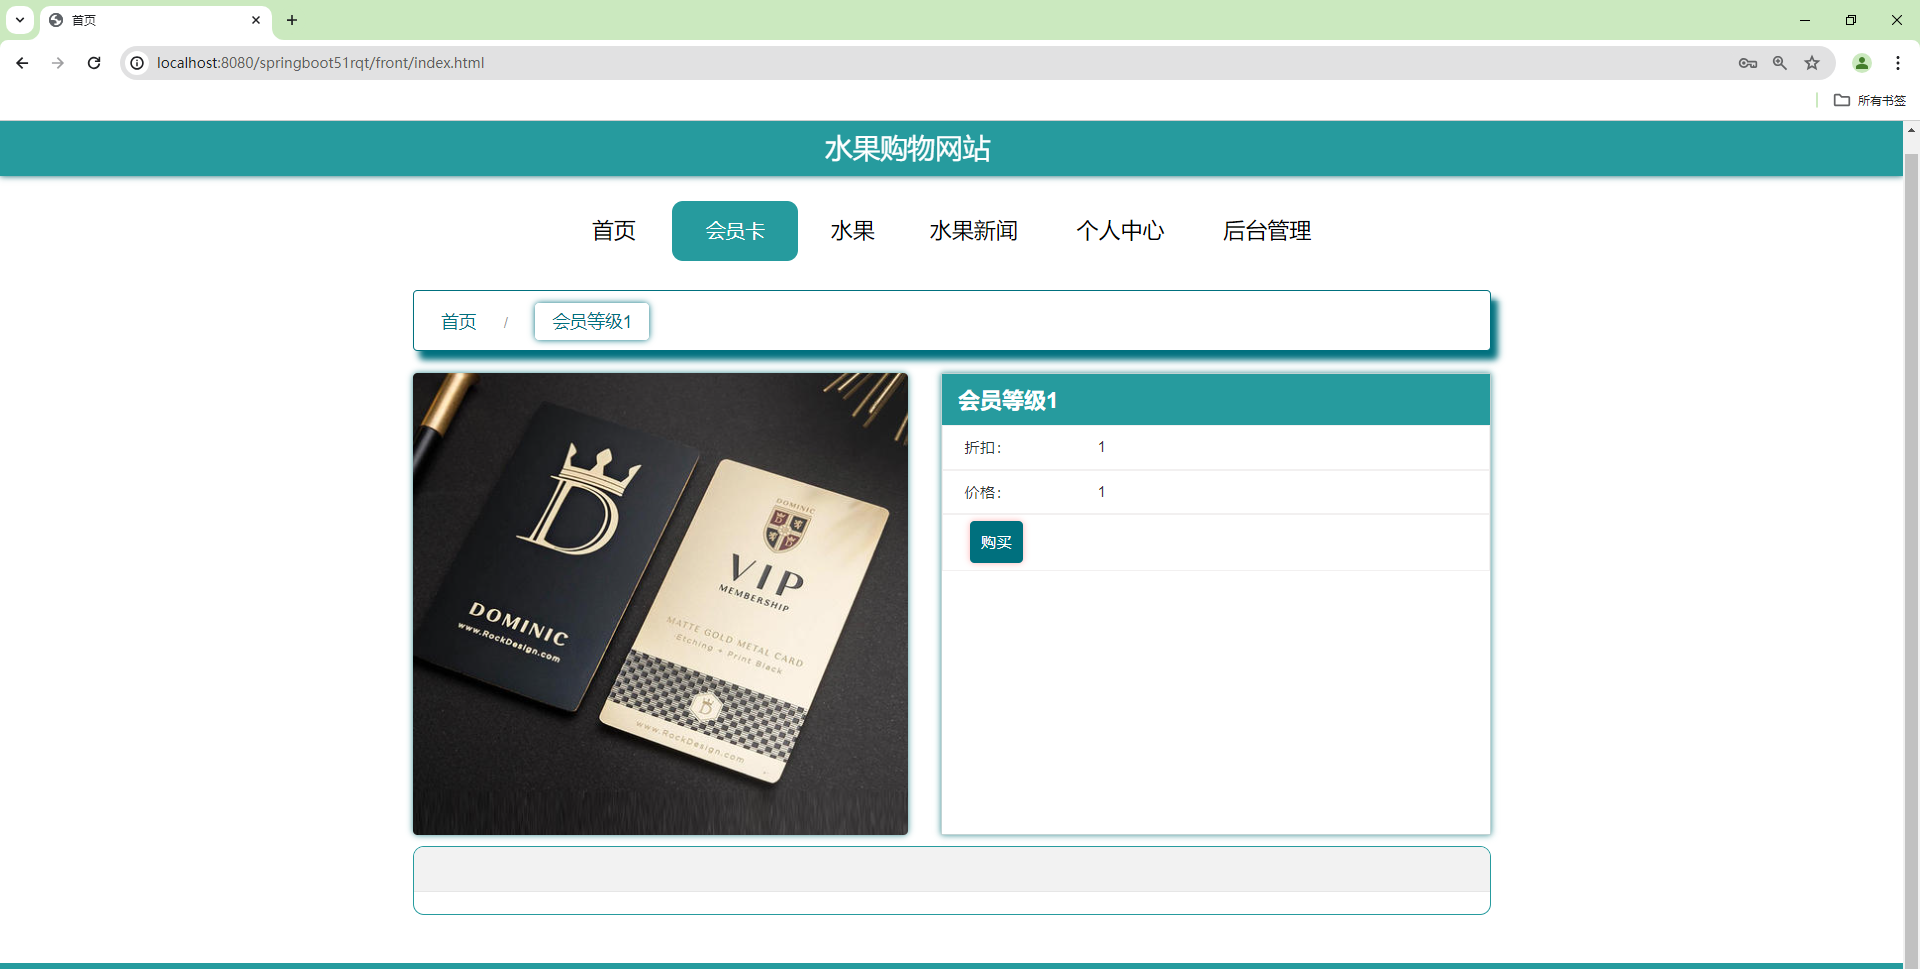Screen dimensions: 1920x969
Task: Click the site information icon in address bar
Action: click(136, 62)
